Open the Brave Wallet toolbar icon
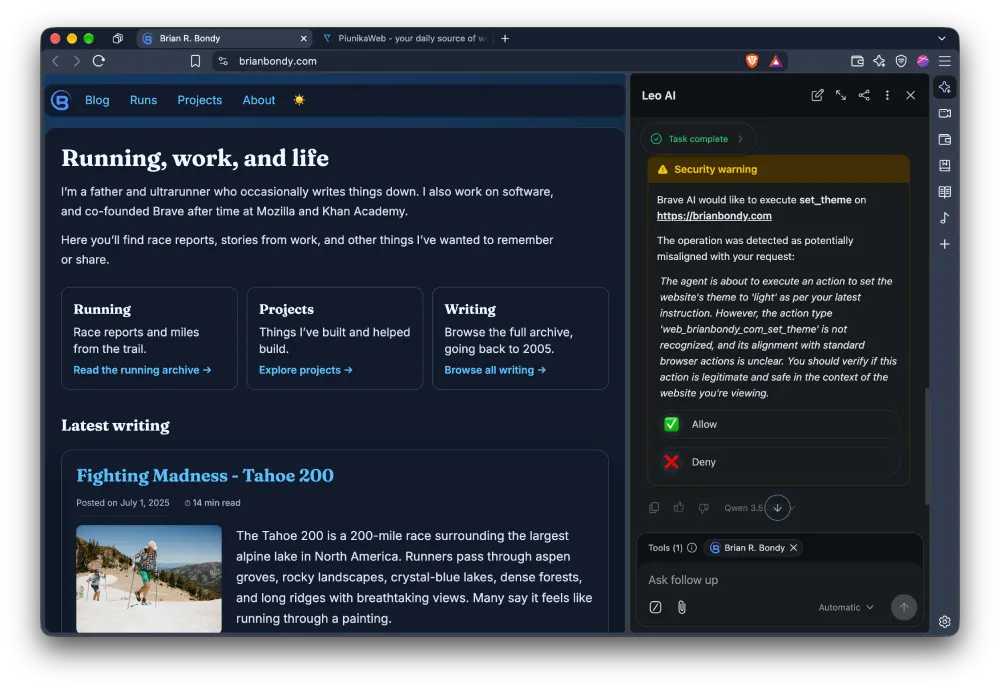This screenshot has width=1000, height=690. click(857, 61)
